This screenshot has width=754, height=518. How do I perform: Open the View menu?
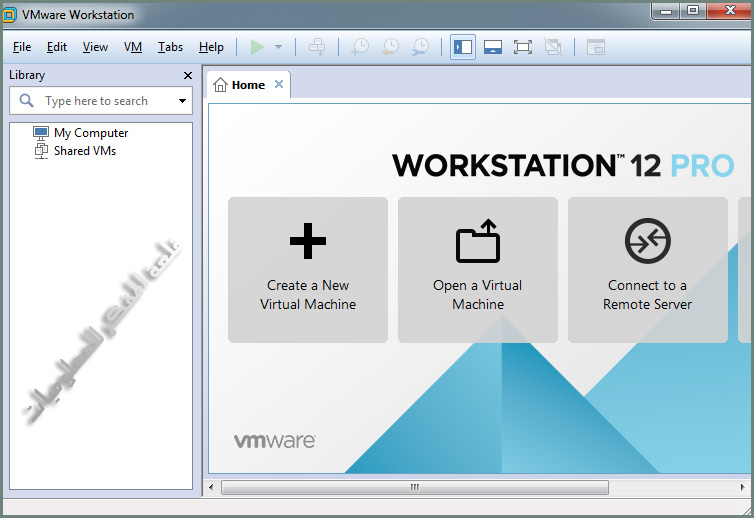click(95, 47)
